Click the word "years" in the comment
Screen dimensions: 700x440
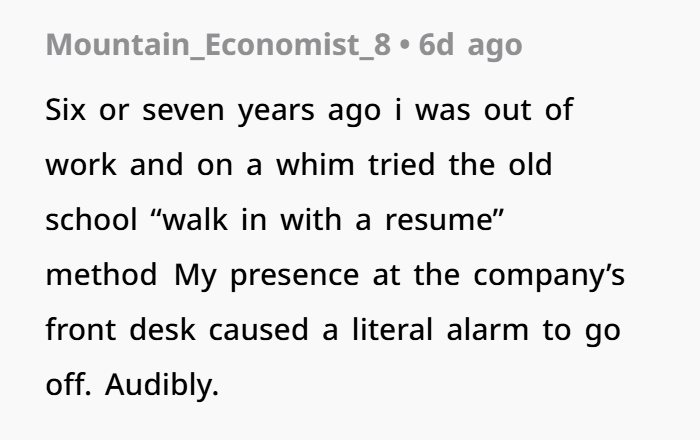[276, 111]
